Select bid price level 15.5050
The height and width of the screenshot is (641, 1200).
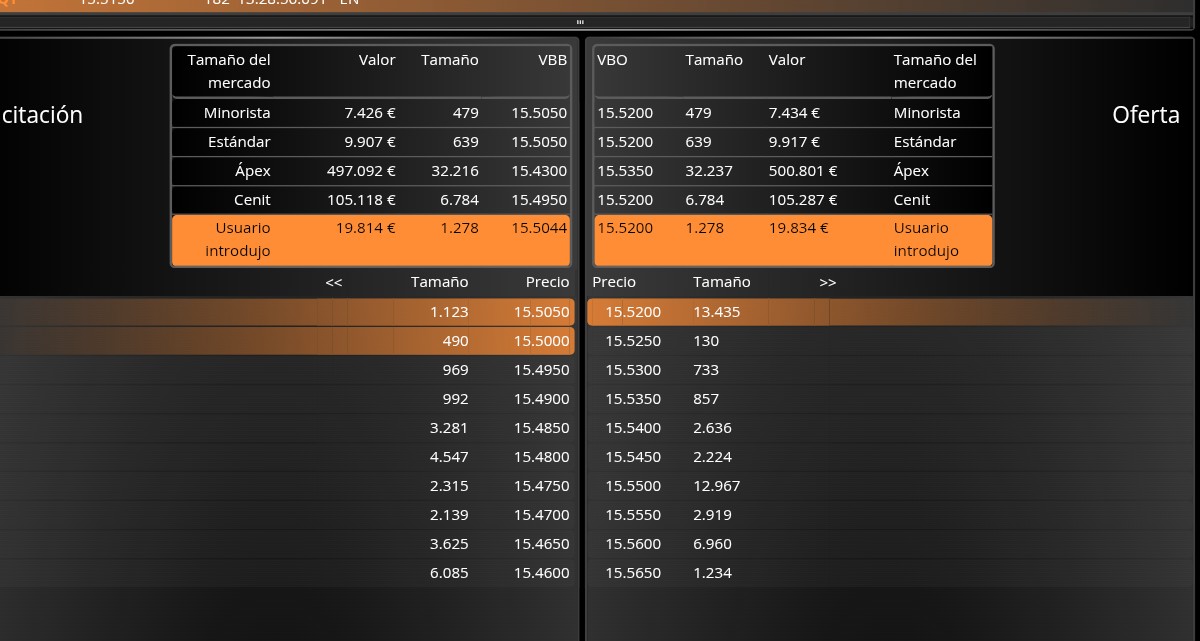287,312
